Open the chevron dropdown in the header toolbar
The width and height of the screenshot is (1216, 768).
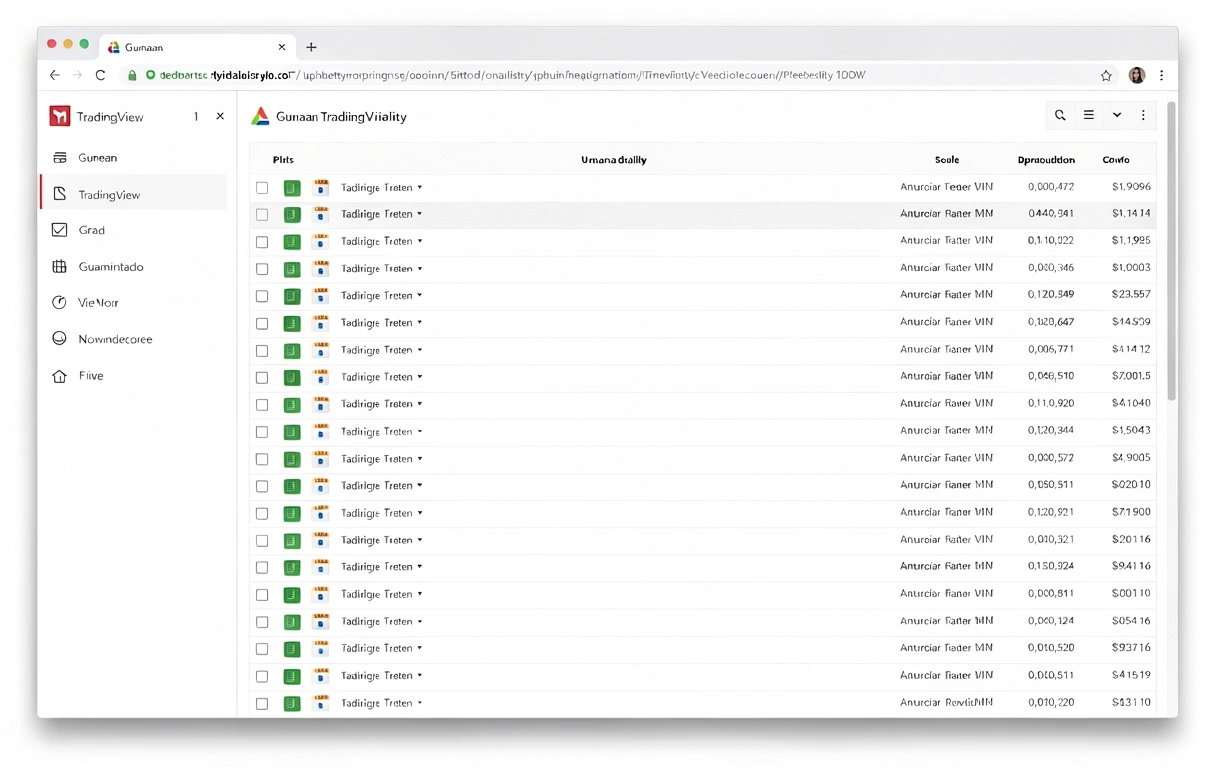1117,116
